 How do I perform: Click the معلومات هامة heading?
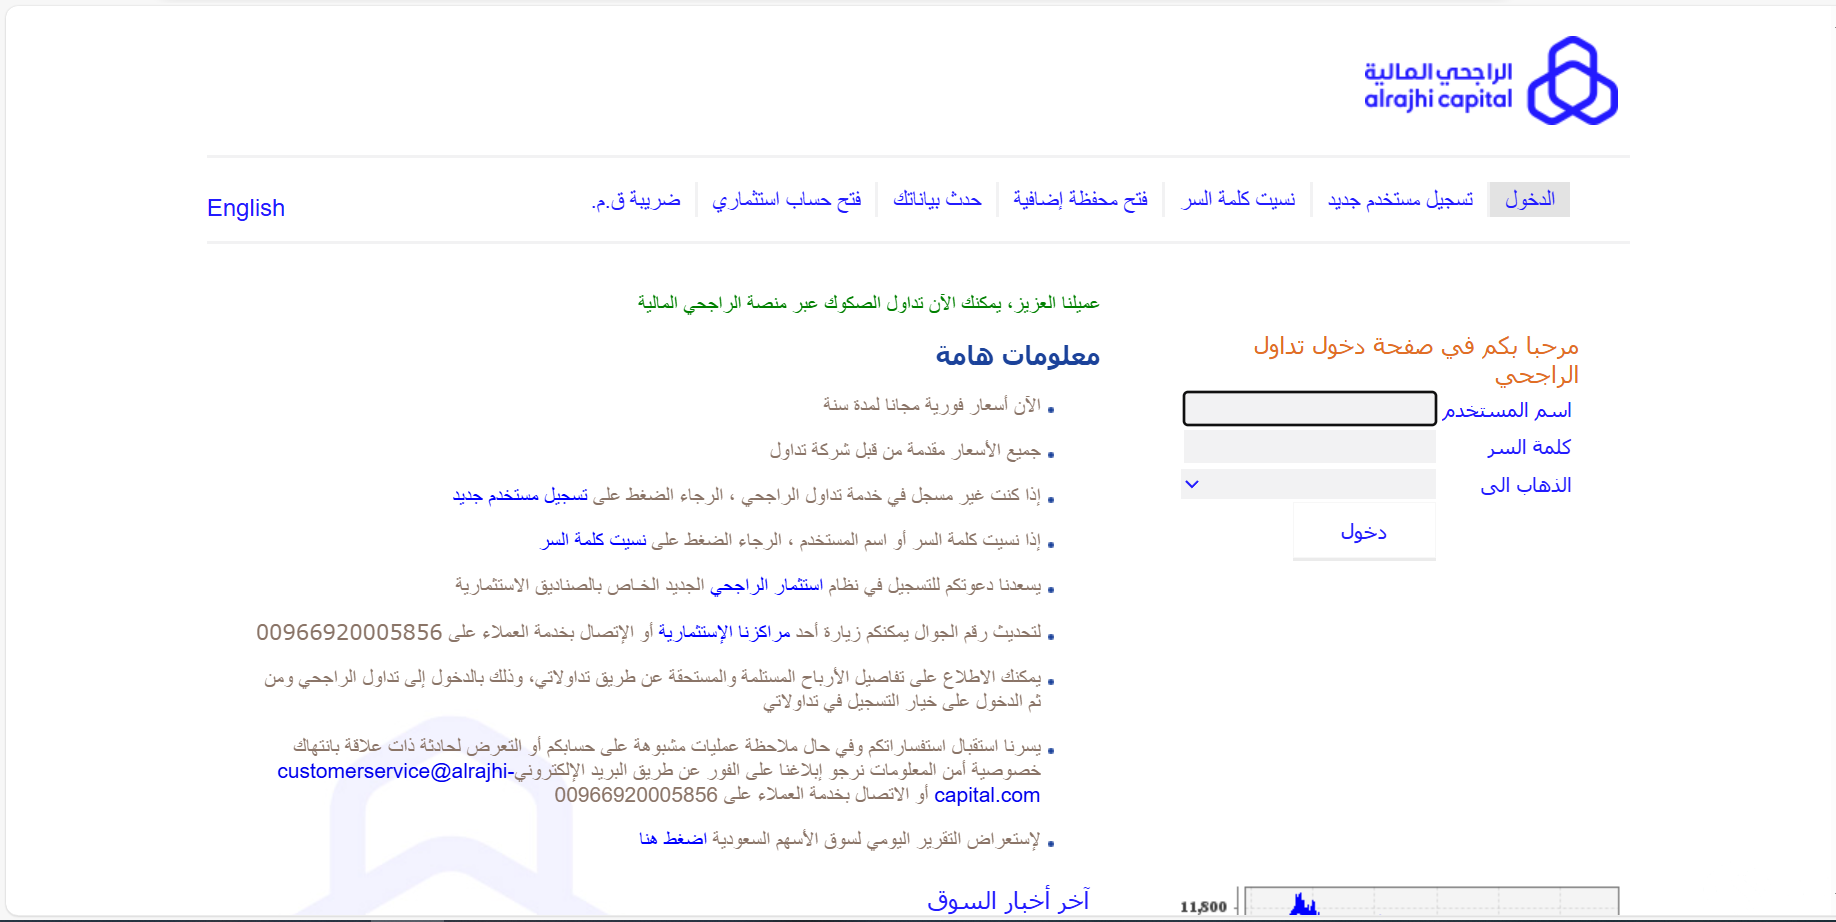[x=1018, y=355]
